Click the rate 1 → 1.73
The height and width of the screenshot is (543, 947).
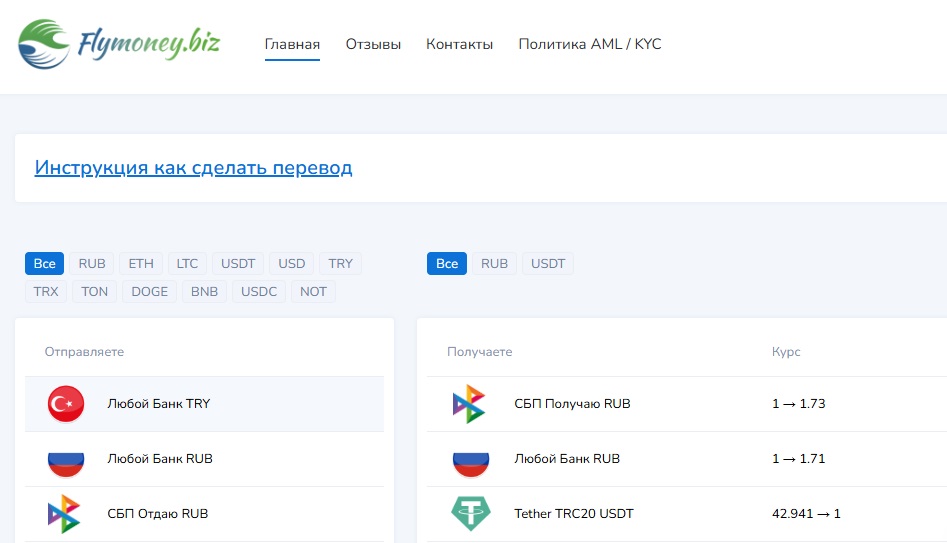click(798, 403)
